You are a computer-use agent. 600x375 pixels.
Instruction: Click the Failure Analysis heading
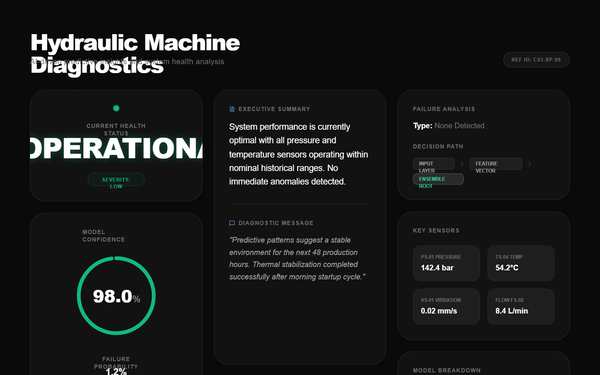pyautogui.click(x=444, y=109)
